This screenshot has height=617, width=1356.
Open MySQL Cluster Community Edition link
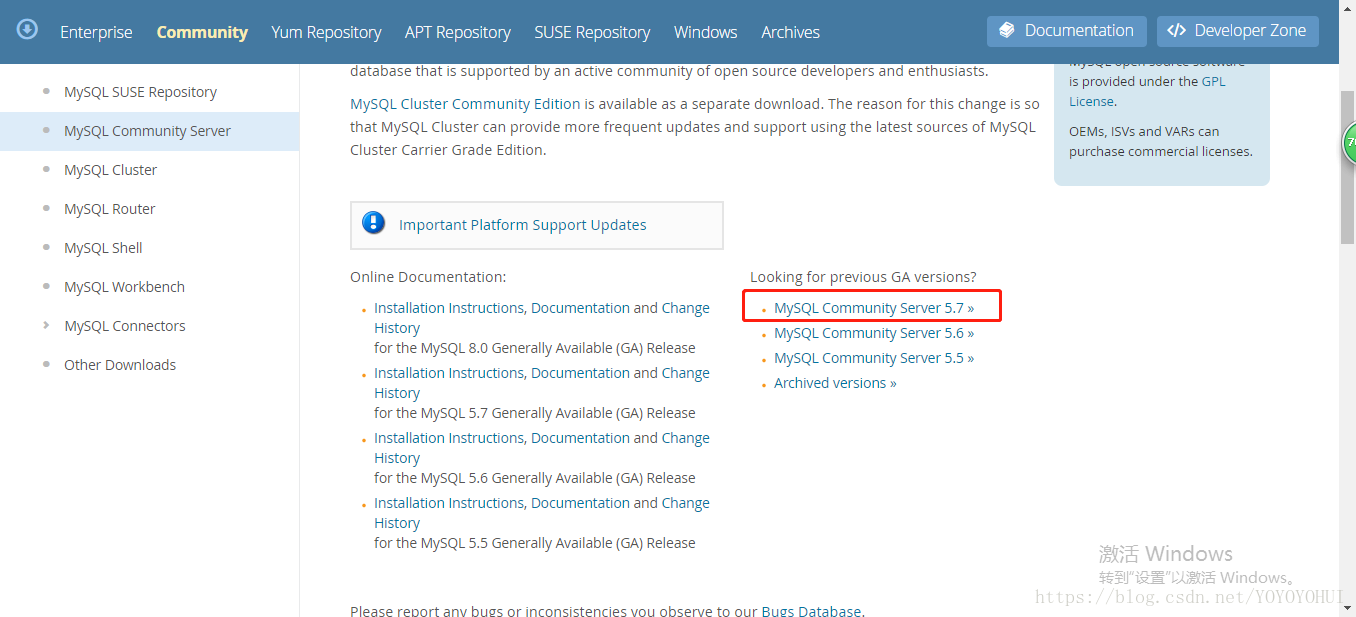pos(465,104)
